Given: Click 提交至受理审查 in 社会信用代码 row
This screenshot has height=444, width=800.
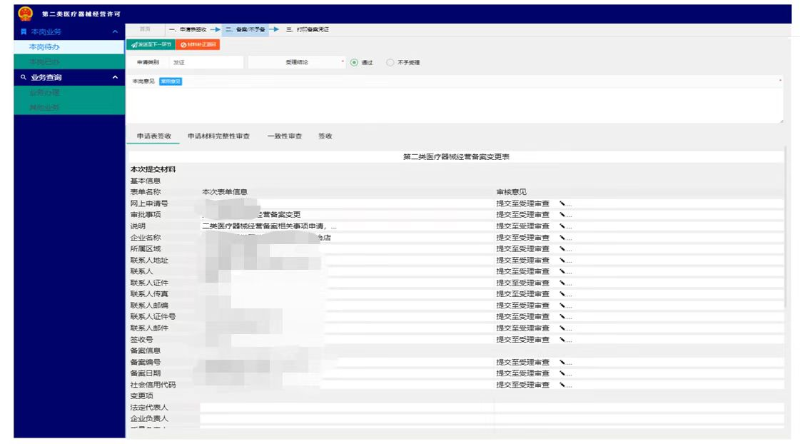Looking at the screenshot, I should coord(522,384).
